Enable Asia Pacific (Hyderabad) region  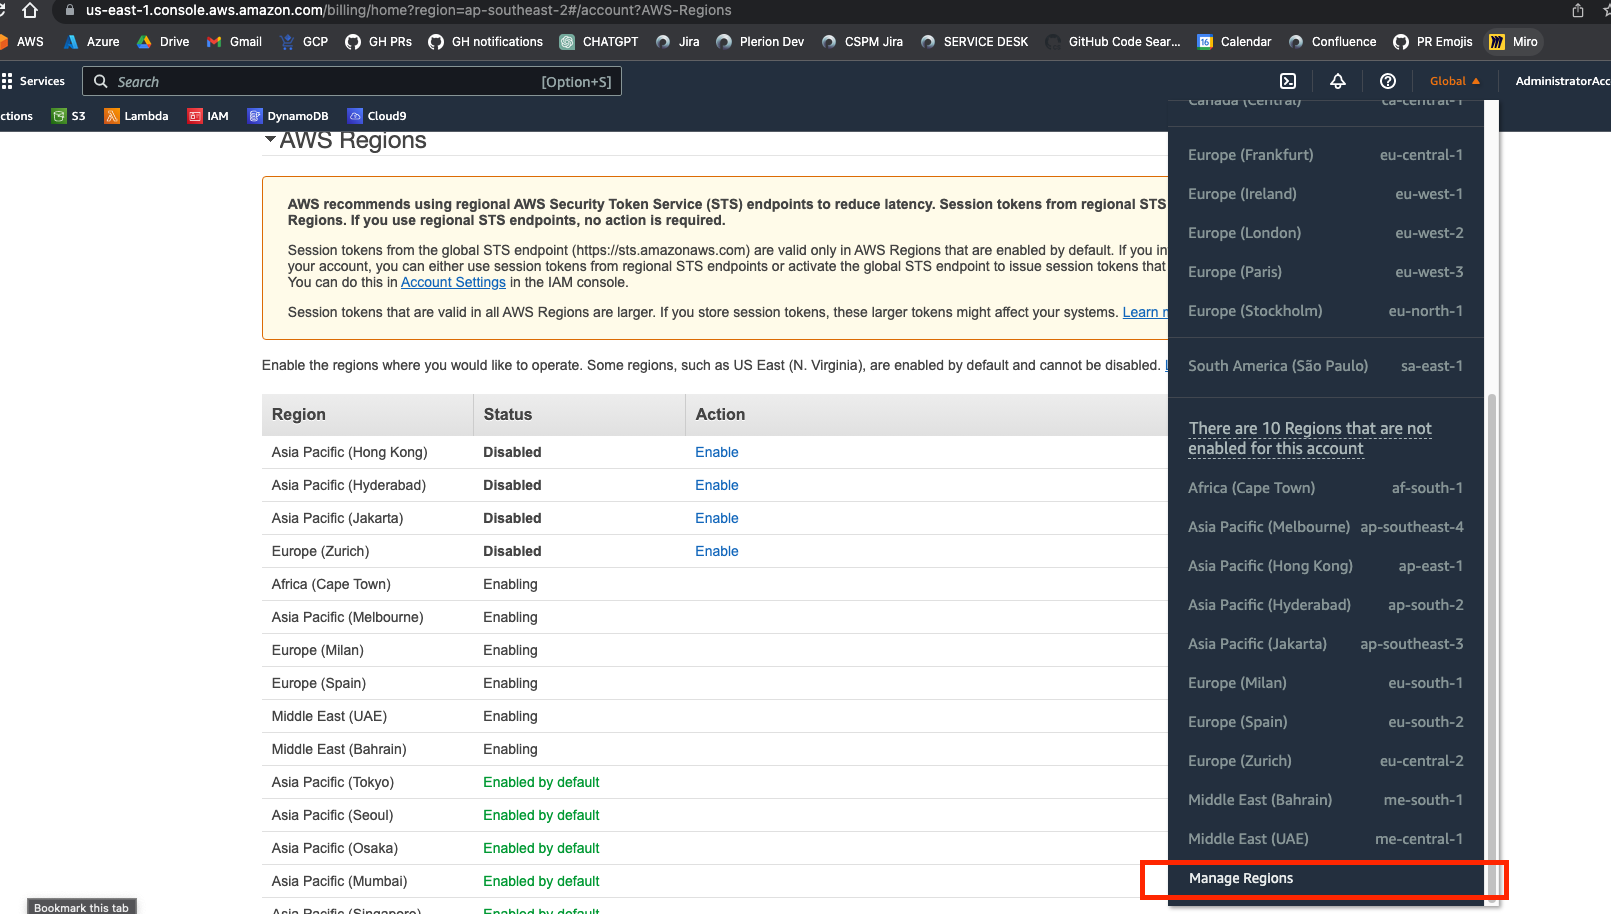point(716,485)
